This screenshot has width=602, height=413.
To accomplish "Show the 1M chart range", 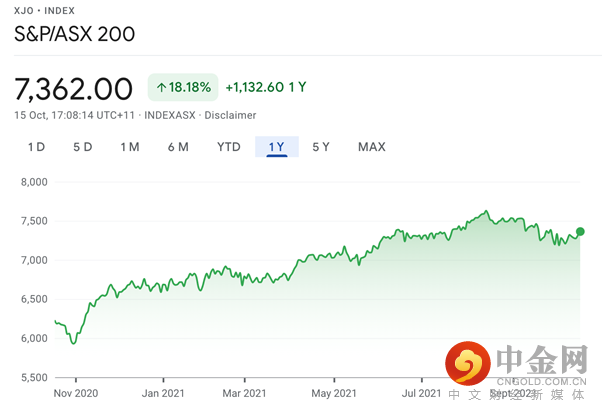I will pos(130,148).
